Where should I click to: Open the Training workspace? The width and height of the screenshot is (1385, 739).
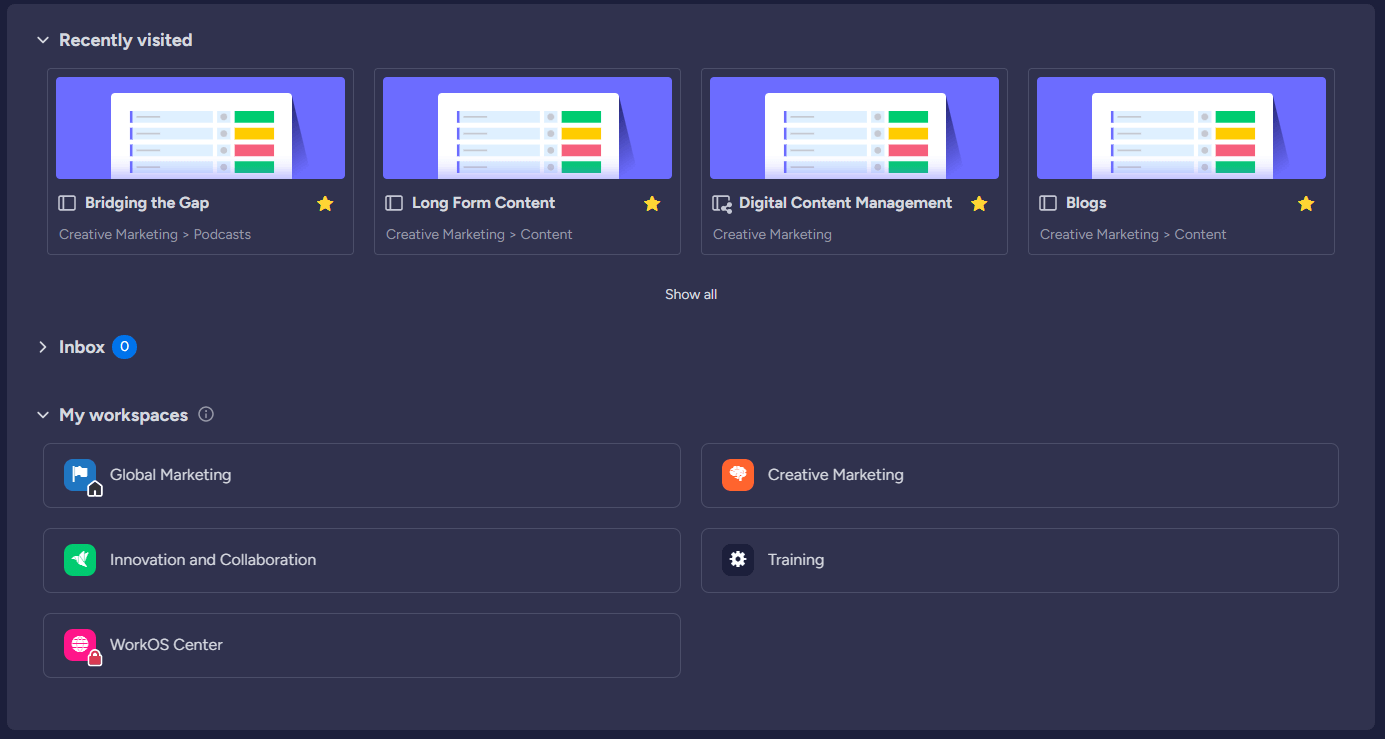[x=1020, y=560]
